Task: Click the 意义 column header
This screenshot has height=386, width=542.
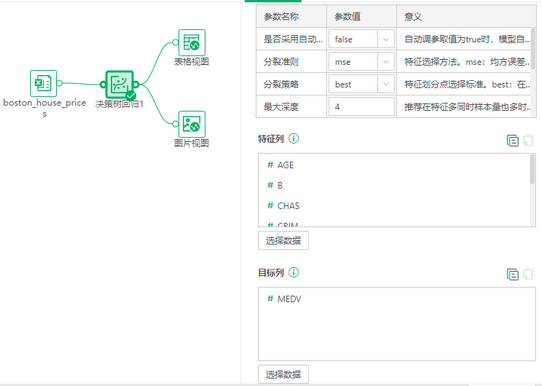Action: pos(466,17)
